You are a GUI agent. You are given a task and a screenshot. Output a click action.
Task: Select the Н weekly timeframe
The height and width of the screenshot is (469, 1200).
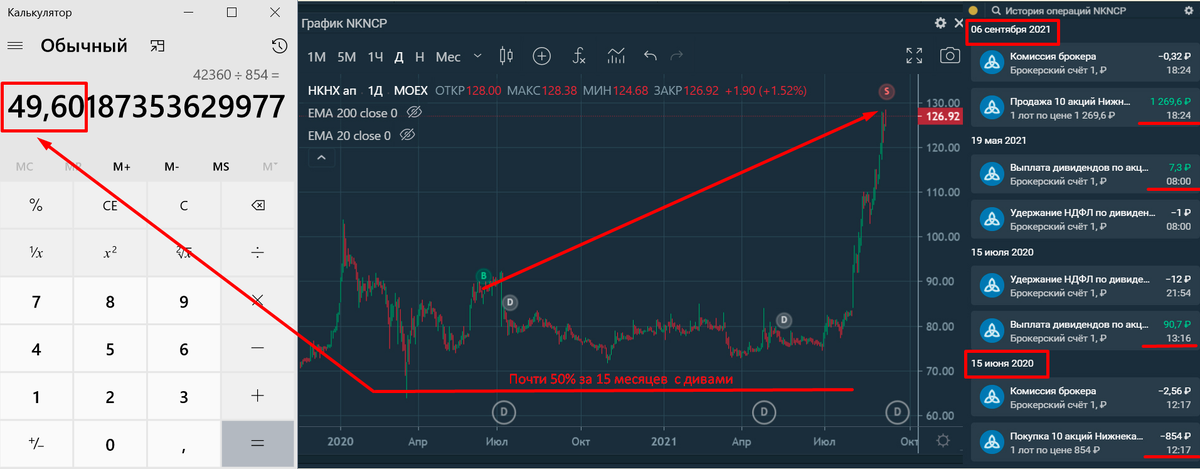pos(419,57)
